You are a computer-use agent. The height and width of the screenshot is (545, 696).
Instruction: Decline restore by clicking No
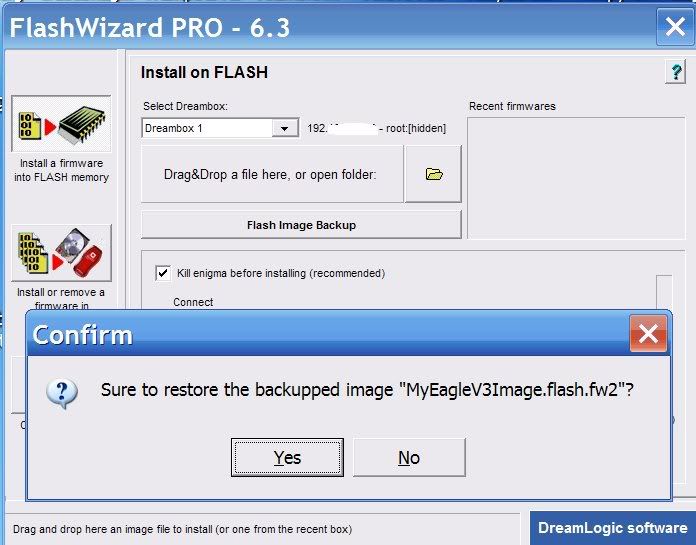[409, 458]
